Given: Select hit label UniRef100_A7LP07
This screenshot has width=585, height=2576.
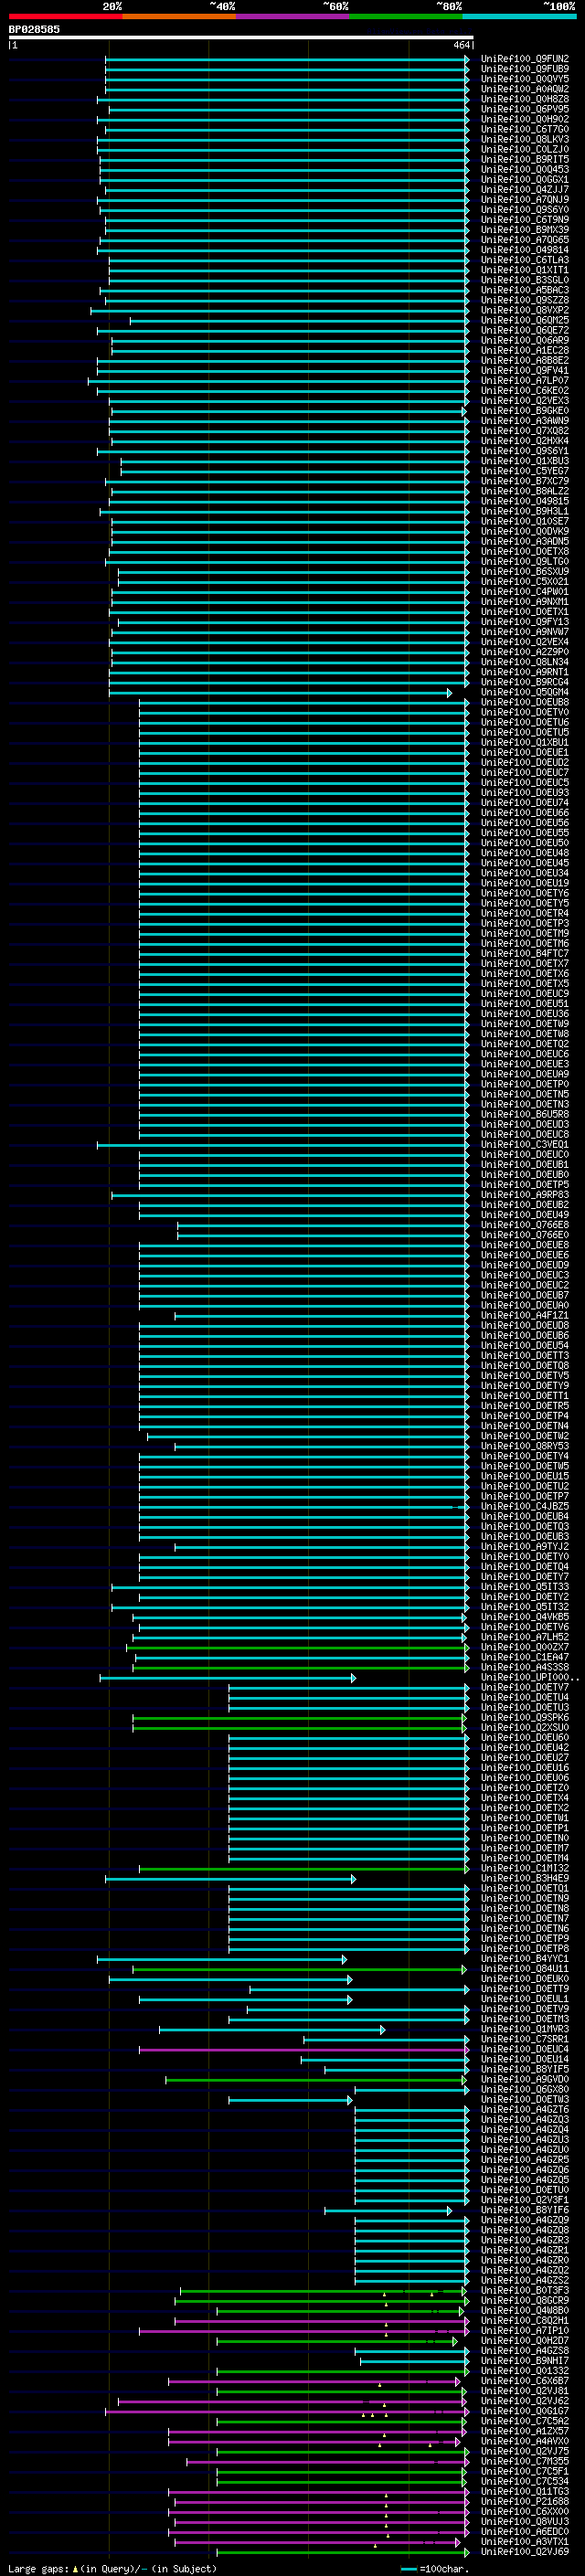Looking at the screenshot, I should pos(525,381).
